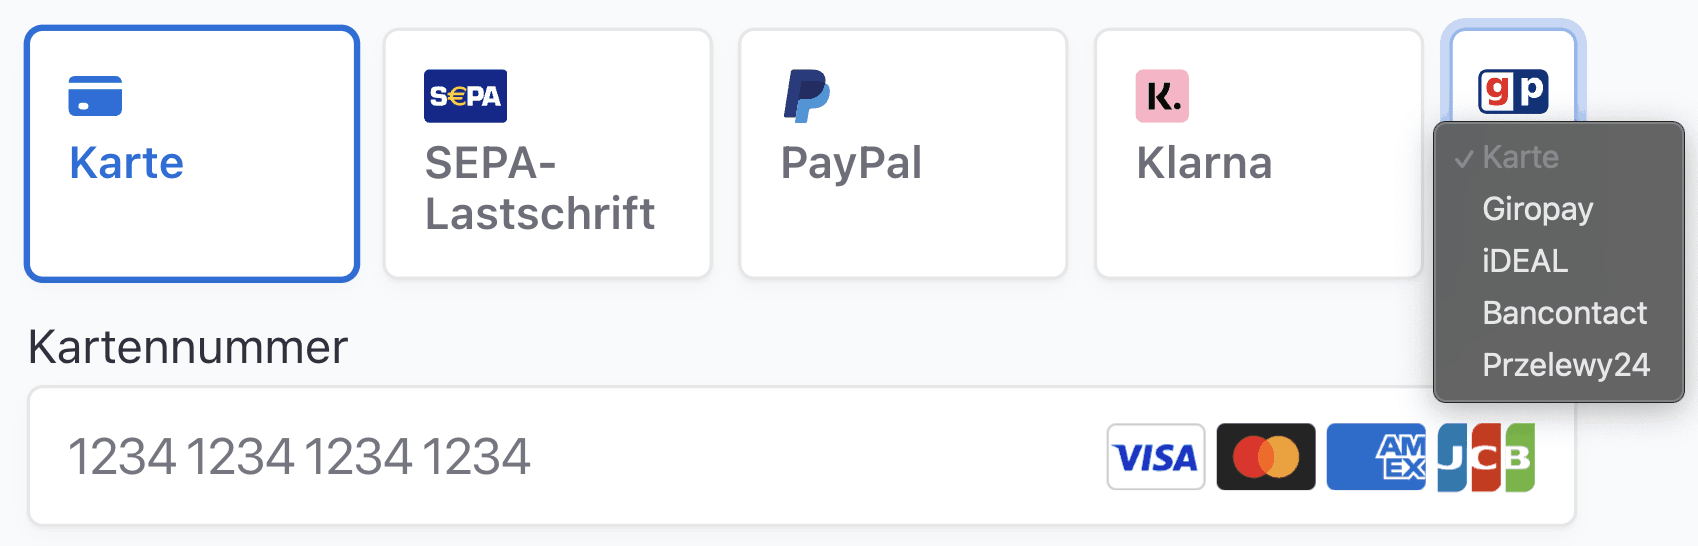Click the American Express brand icon
The width and height of the screenshot is (1698, 546).
(x=1376, y=457)
